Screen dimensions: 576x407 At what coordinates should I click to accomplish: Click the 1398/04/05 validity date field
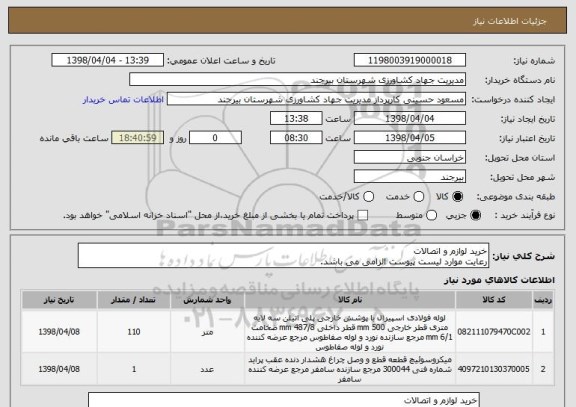410,138
